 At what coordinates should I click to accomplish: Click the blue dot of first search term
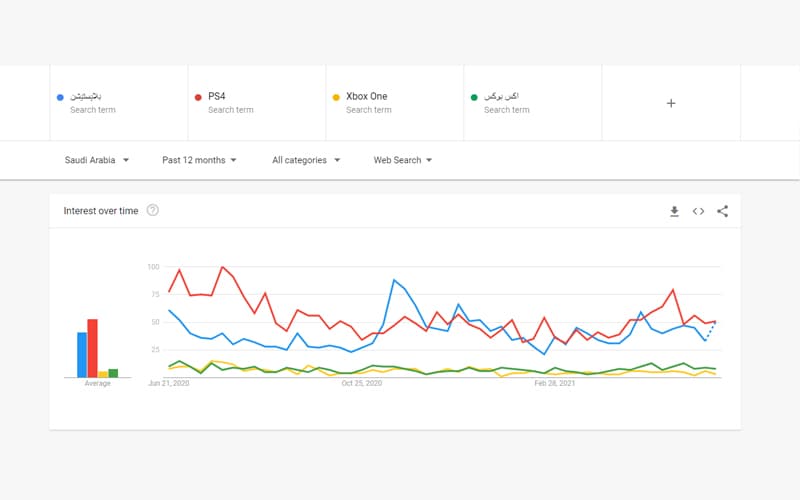click(x=61, y=97)
